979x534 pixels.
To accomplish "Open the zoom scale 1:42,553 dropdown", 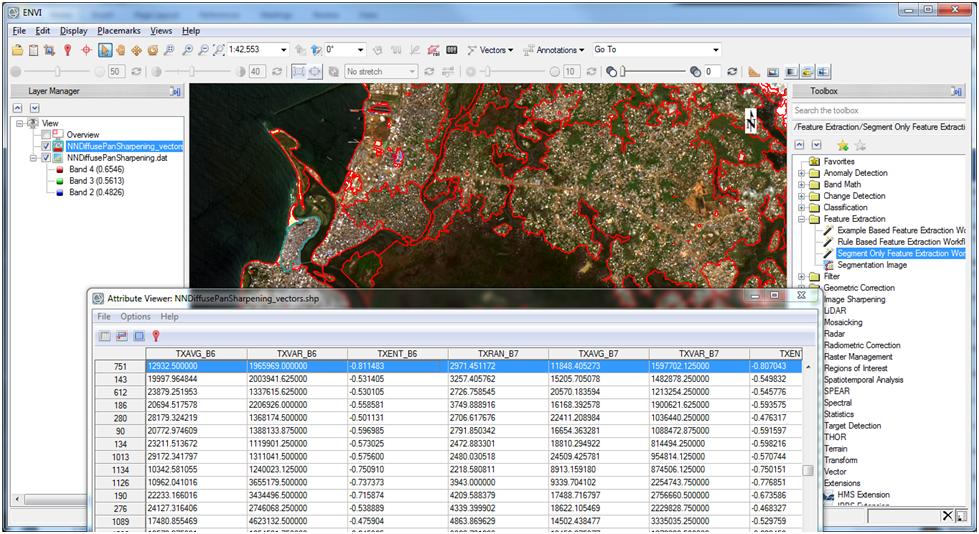I will pyautogui.click(x=284, y=50).
